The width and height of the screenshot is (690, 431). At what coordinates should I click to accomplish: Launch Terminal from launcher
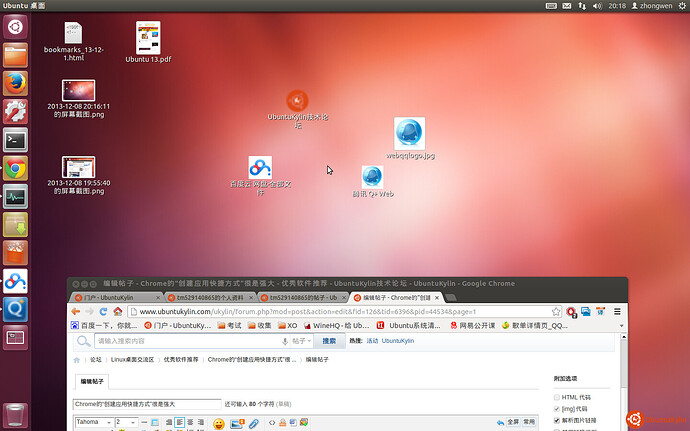[15, 140]
